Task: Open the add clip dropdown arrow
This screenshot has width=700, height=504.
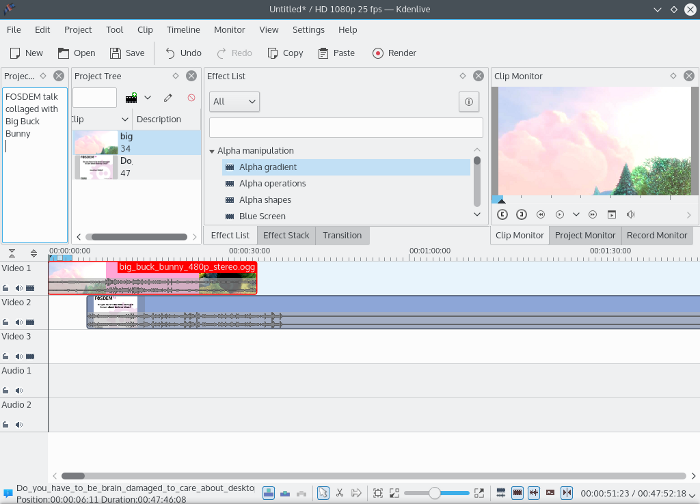Action: point(148,97)
